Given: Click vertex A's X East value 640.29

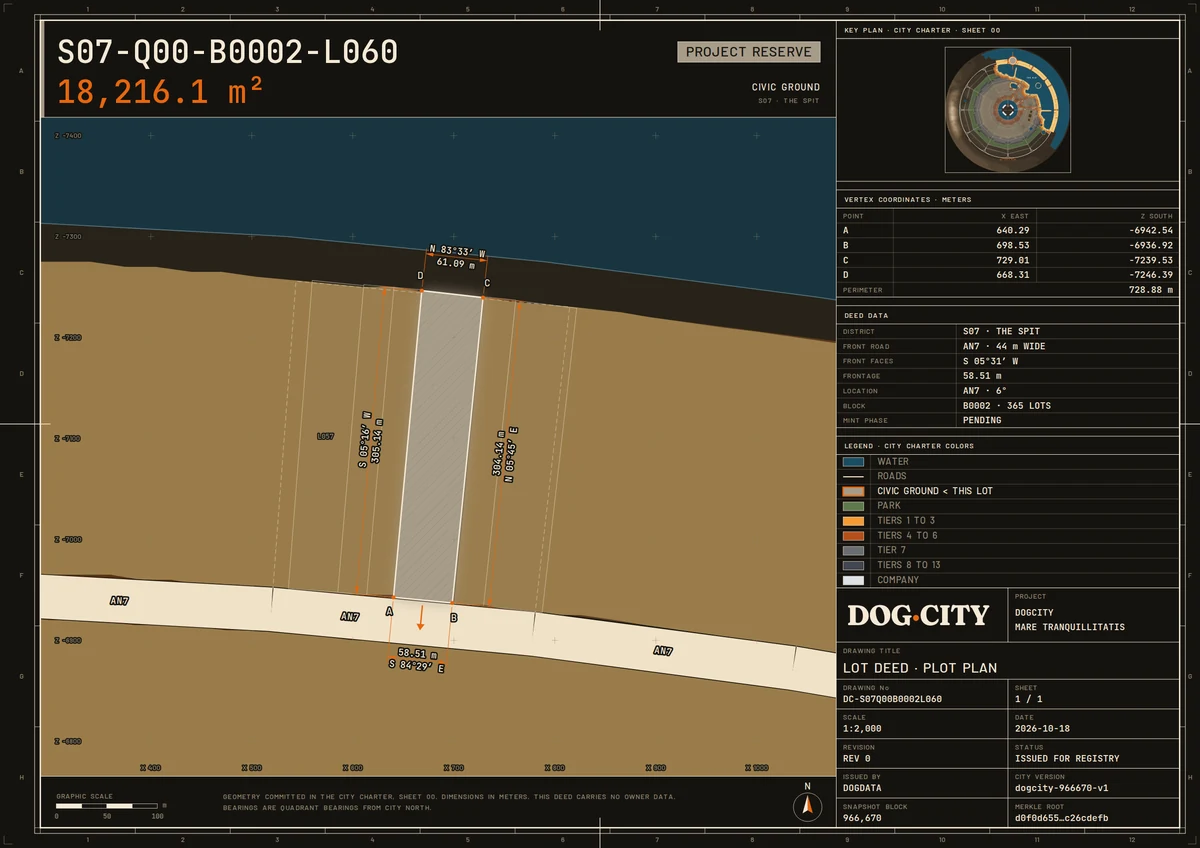Looking at the screenshot, I should tap(1013, 230).
